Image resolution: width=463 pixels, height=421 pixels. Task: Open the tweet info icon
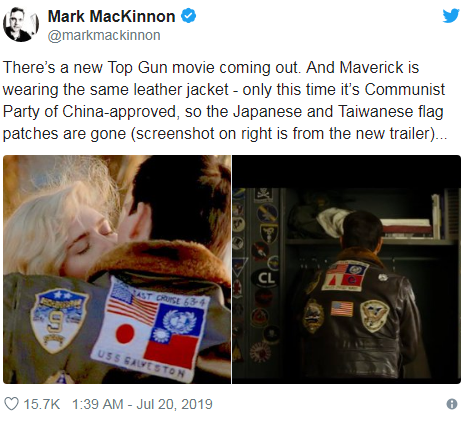point(452,404)
